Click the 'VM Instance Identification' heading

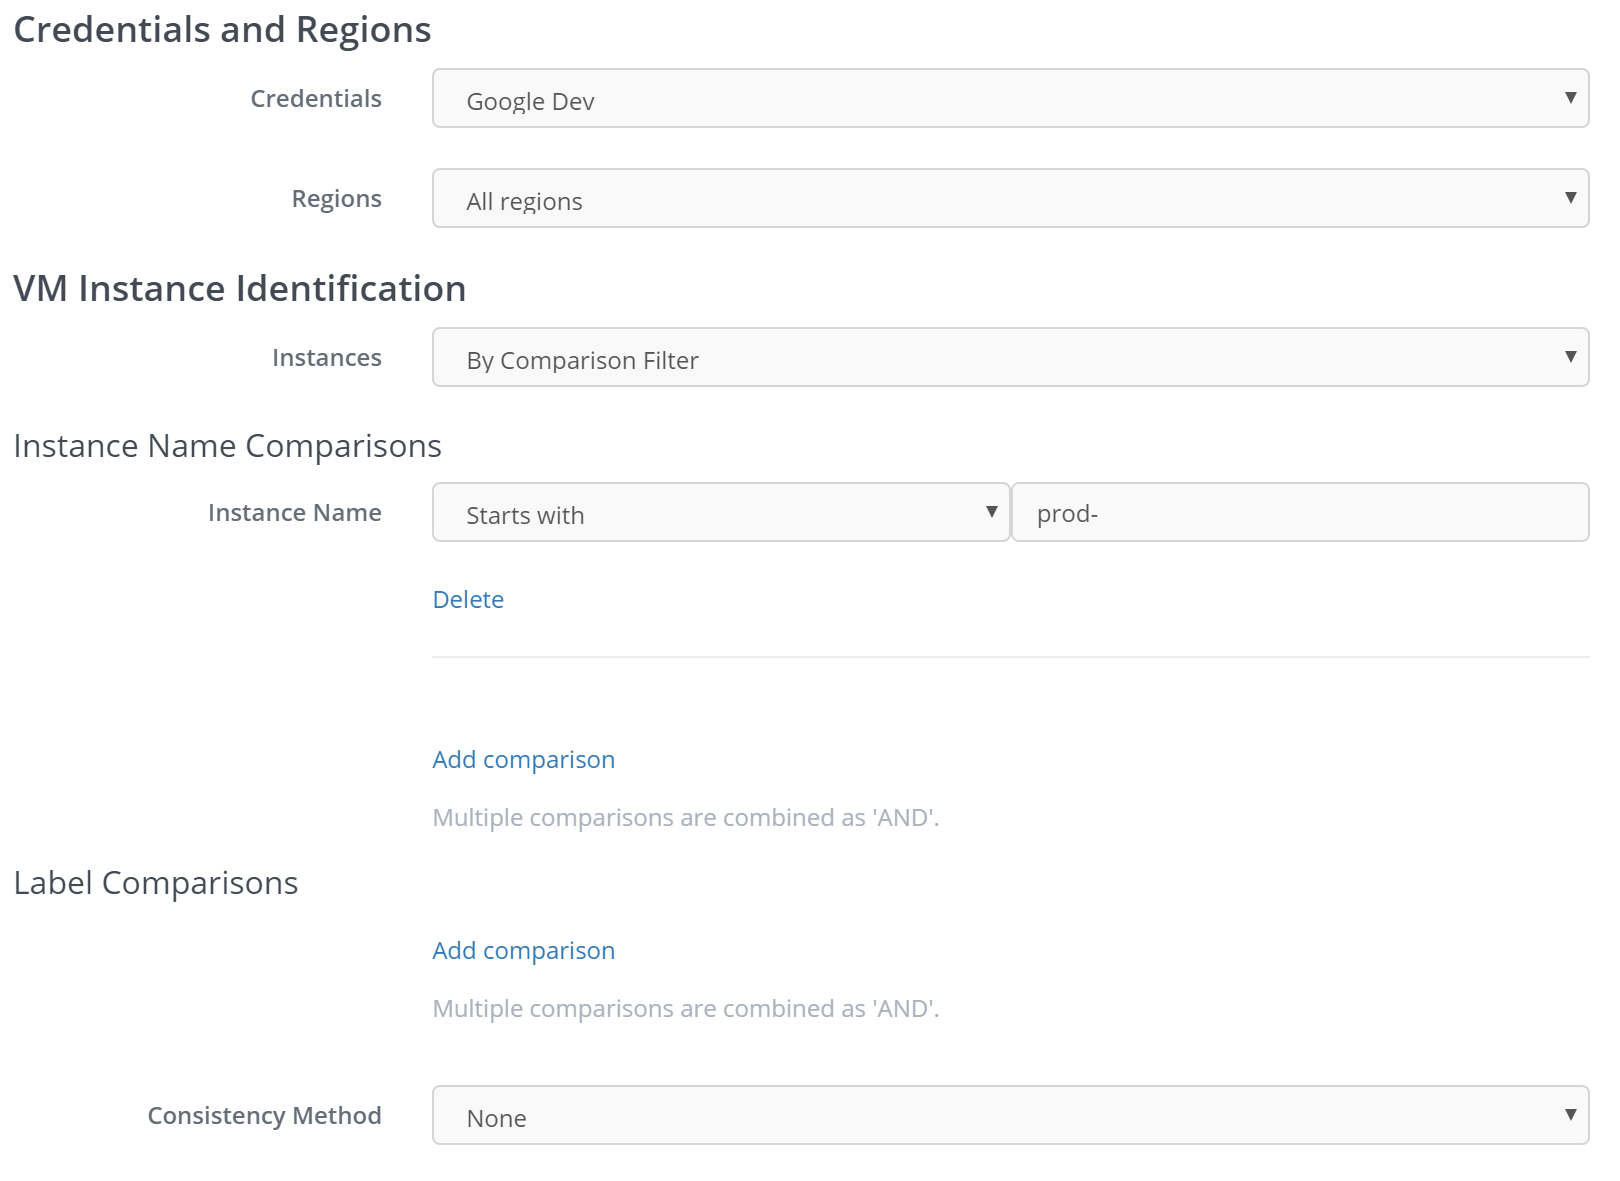pos(240,289)
